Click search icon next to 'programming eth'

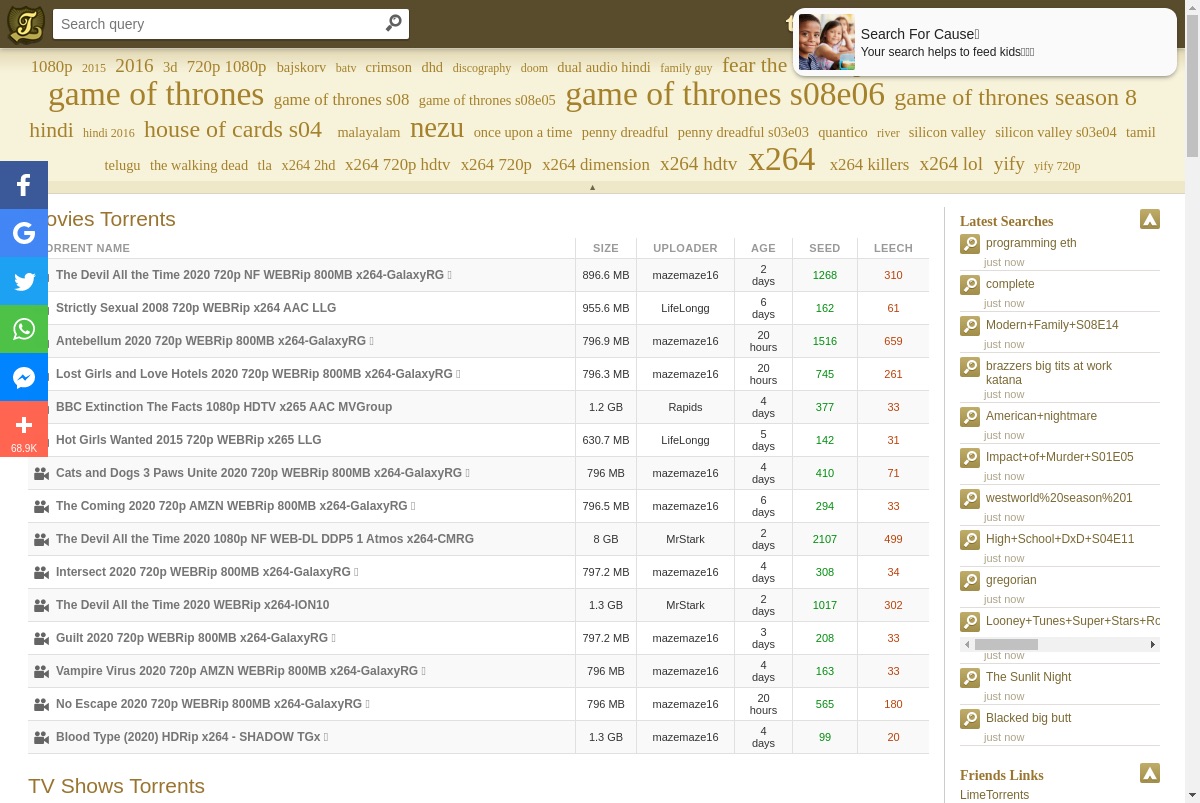[970, 244]
